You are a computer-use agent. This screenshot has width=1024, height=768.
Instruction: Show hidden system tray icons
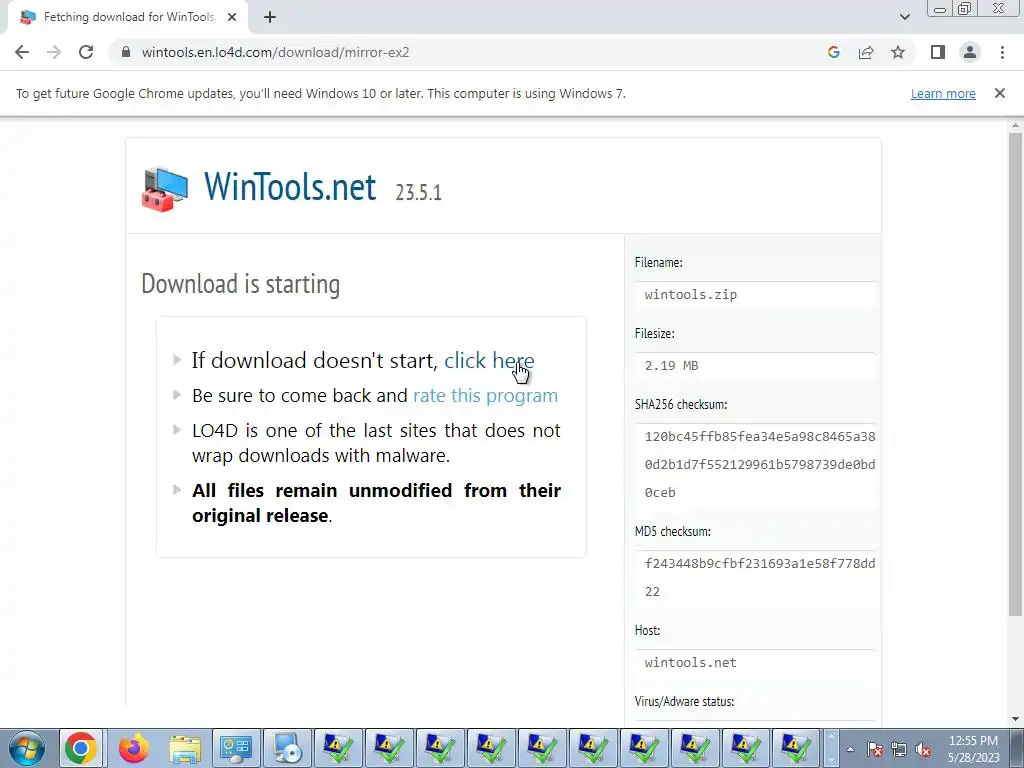point(850,749)
